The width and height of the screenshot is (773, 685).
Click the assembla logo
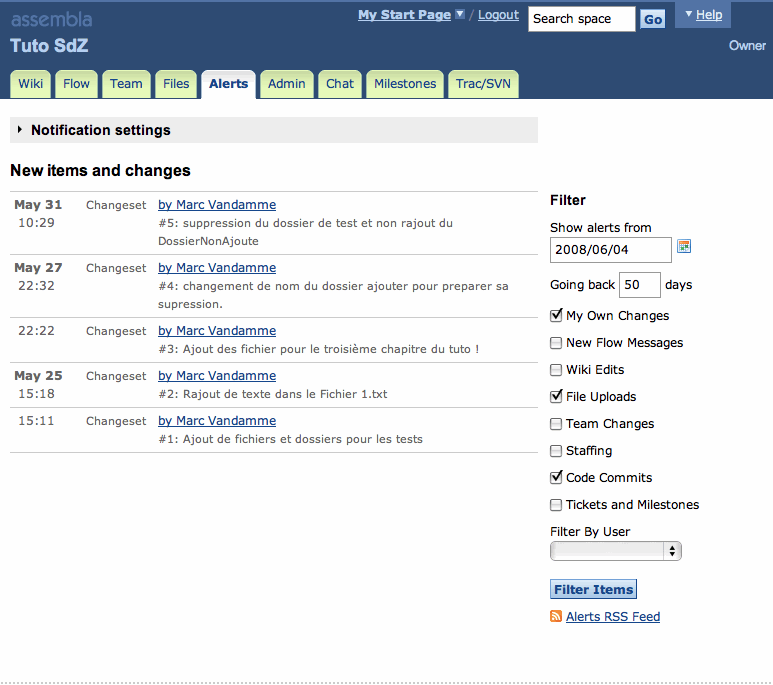click(x=52, y=19)
